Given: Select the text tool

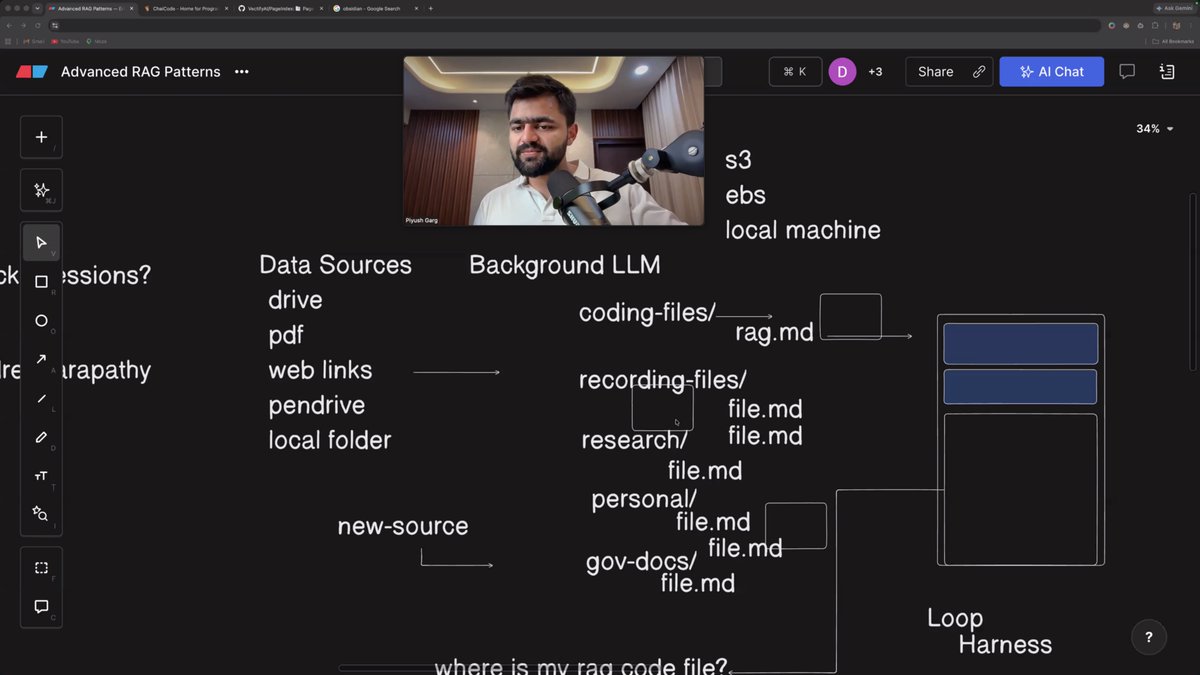Looking at the screenshot, I should point(41,476).
